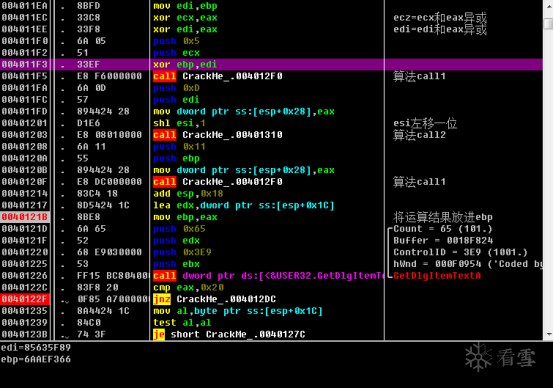
Task: Click the comment 'ecz=ecx和eax异或'
Action: [x=440, y=17]
